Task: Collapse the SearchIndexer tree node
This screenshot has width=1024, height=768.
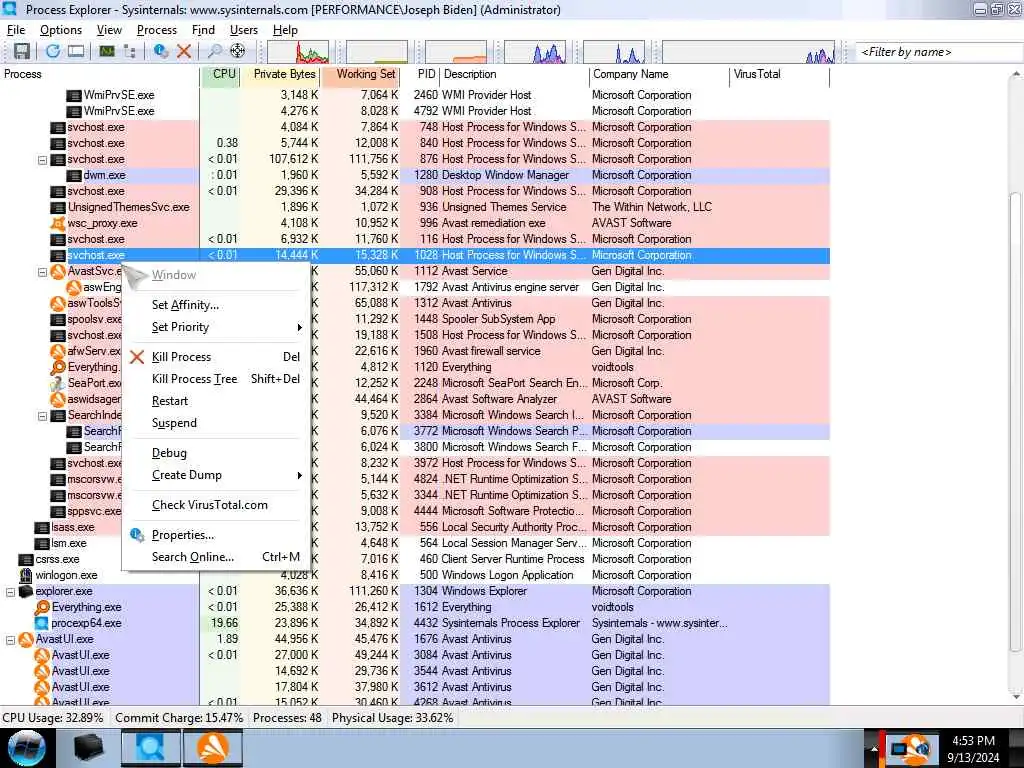Action: (x=42, y=415)
